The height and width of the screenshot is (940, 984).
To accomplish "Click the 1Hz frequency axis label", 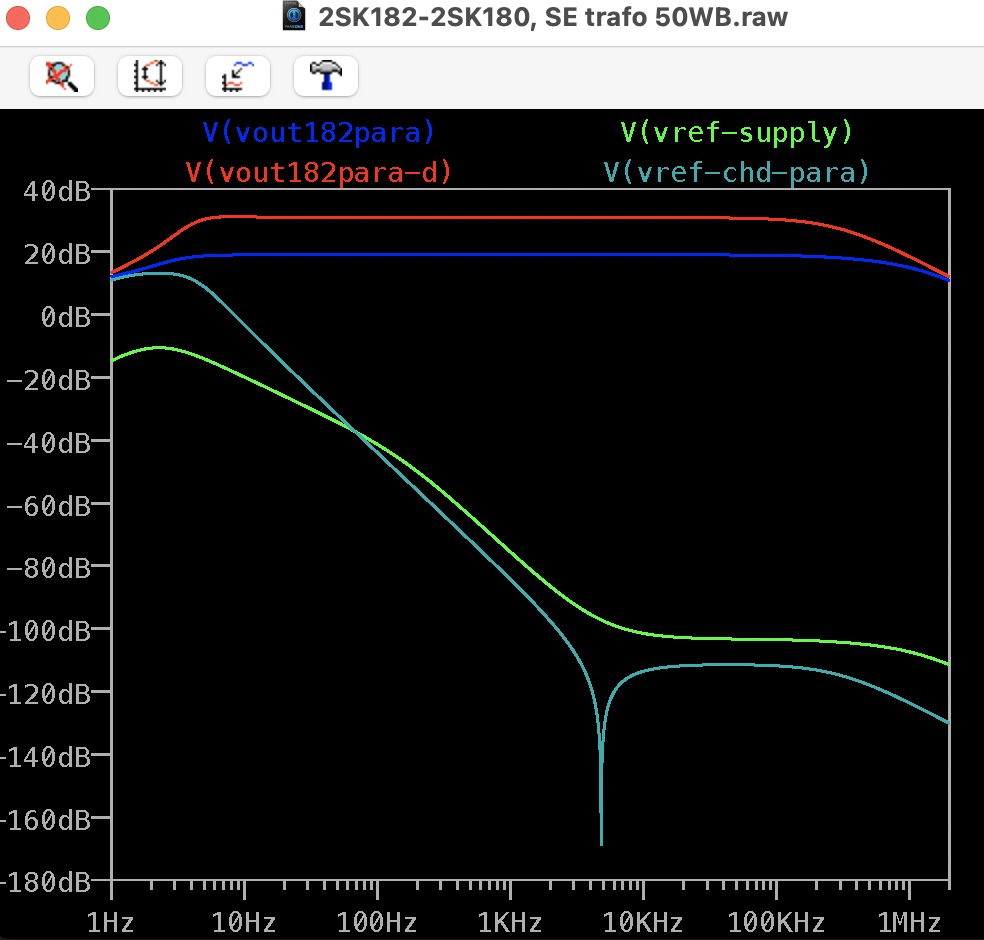I will [x=110, y=922].
